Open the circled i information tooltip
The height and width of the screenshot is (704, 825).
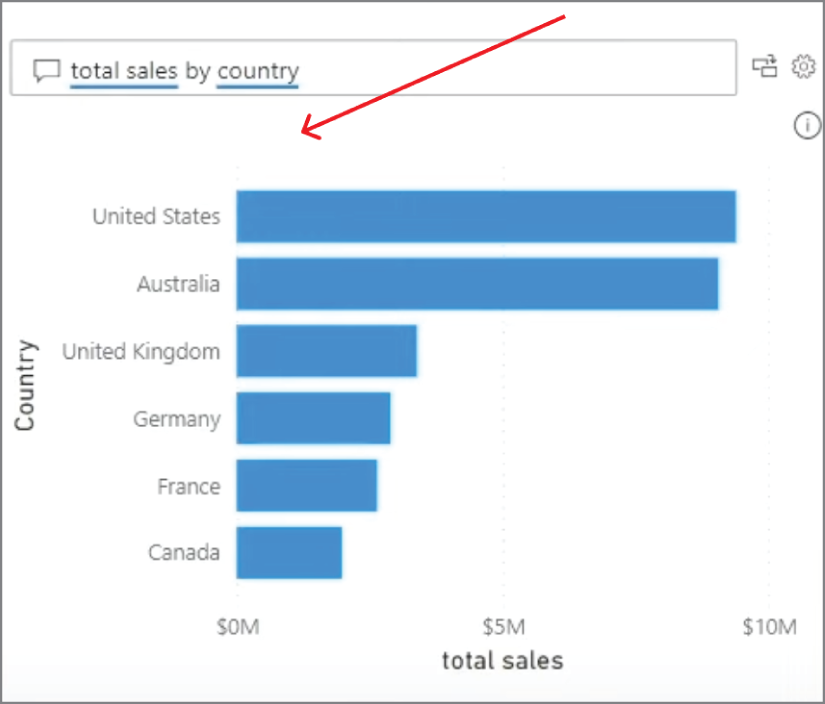[x=806, y=127]
